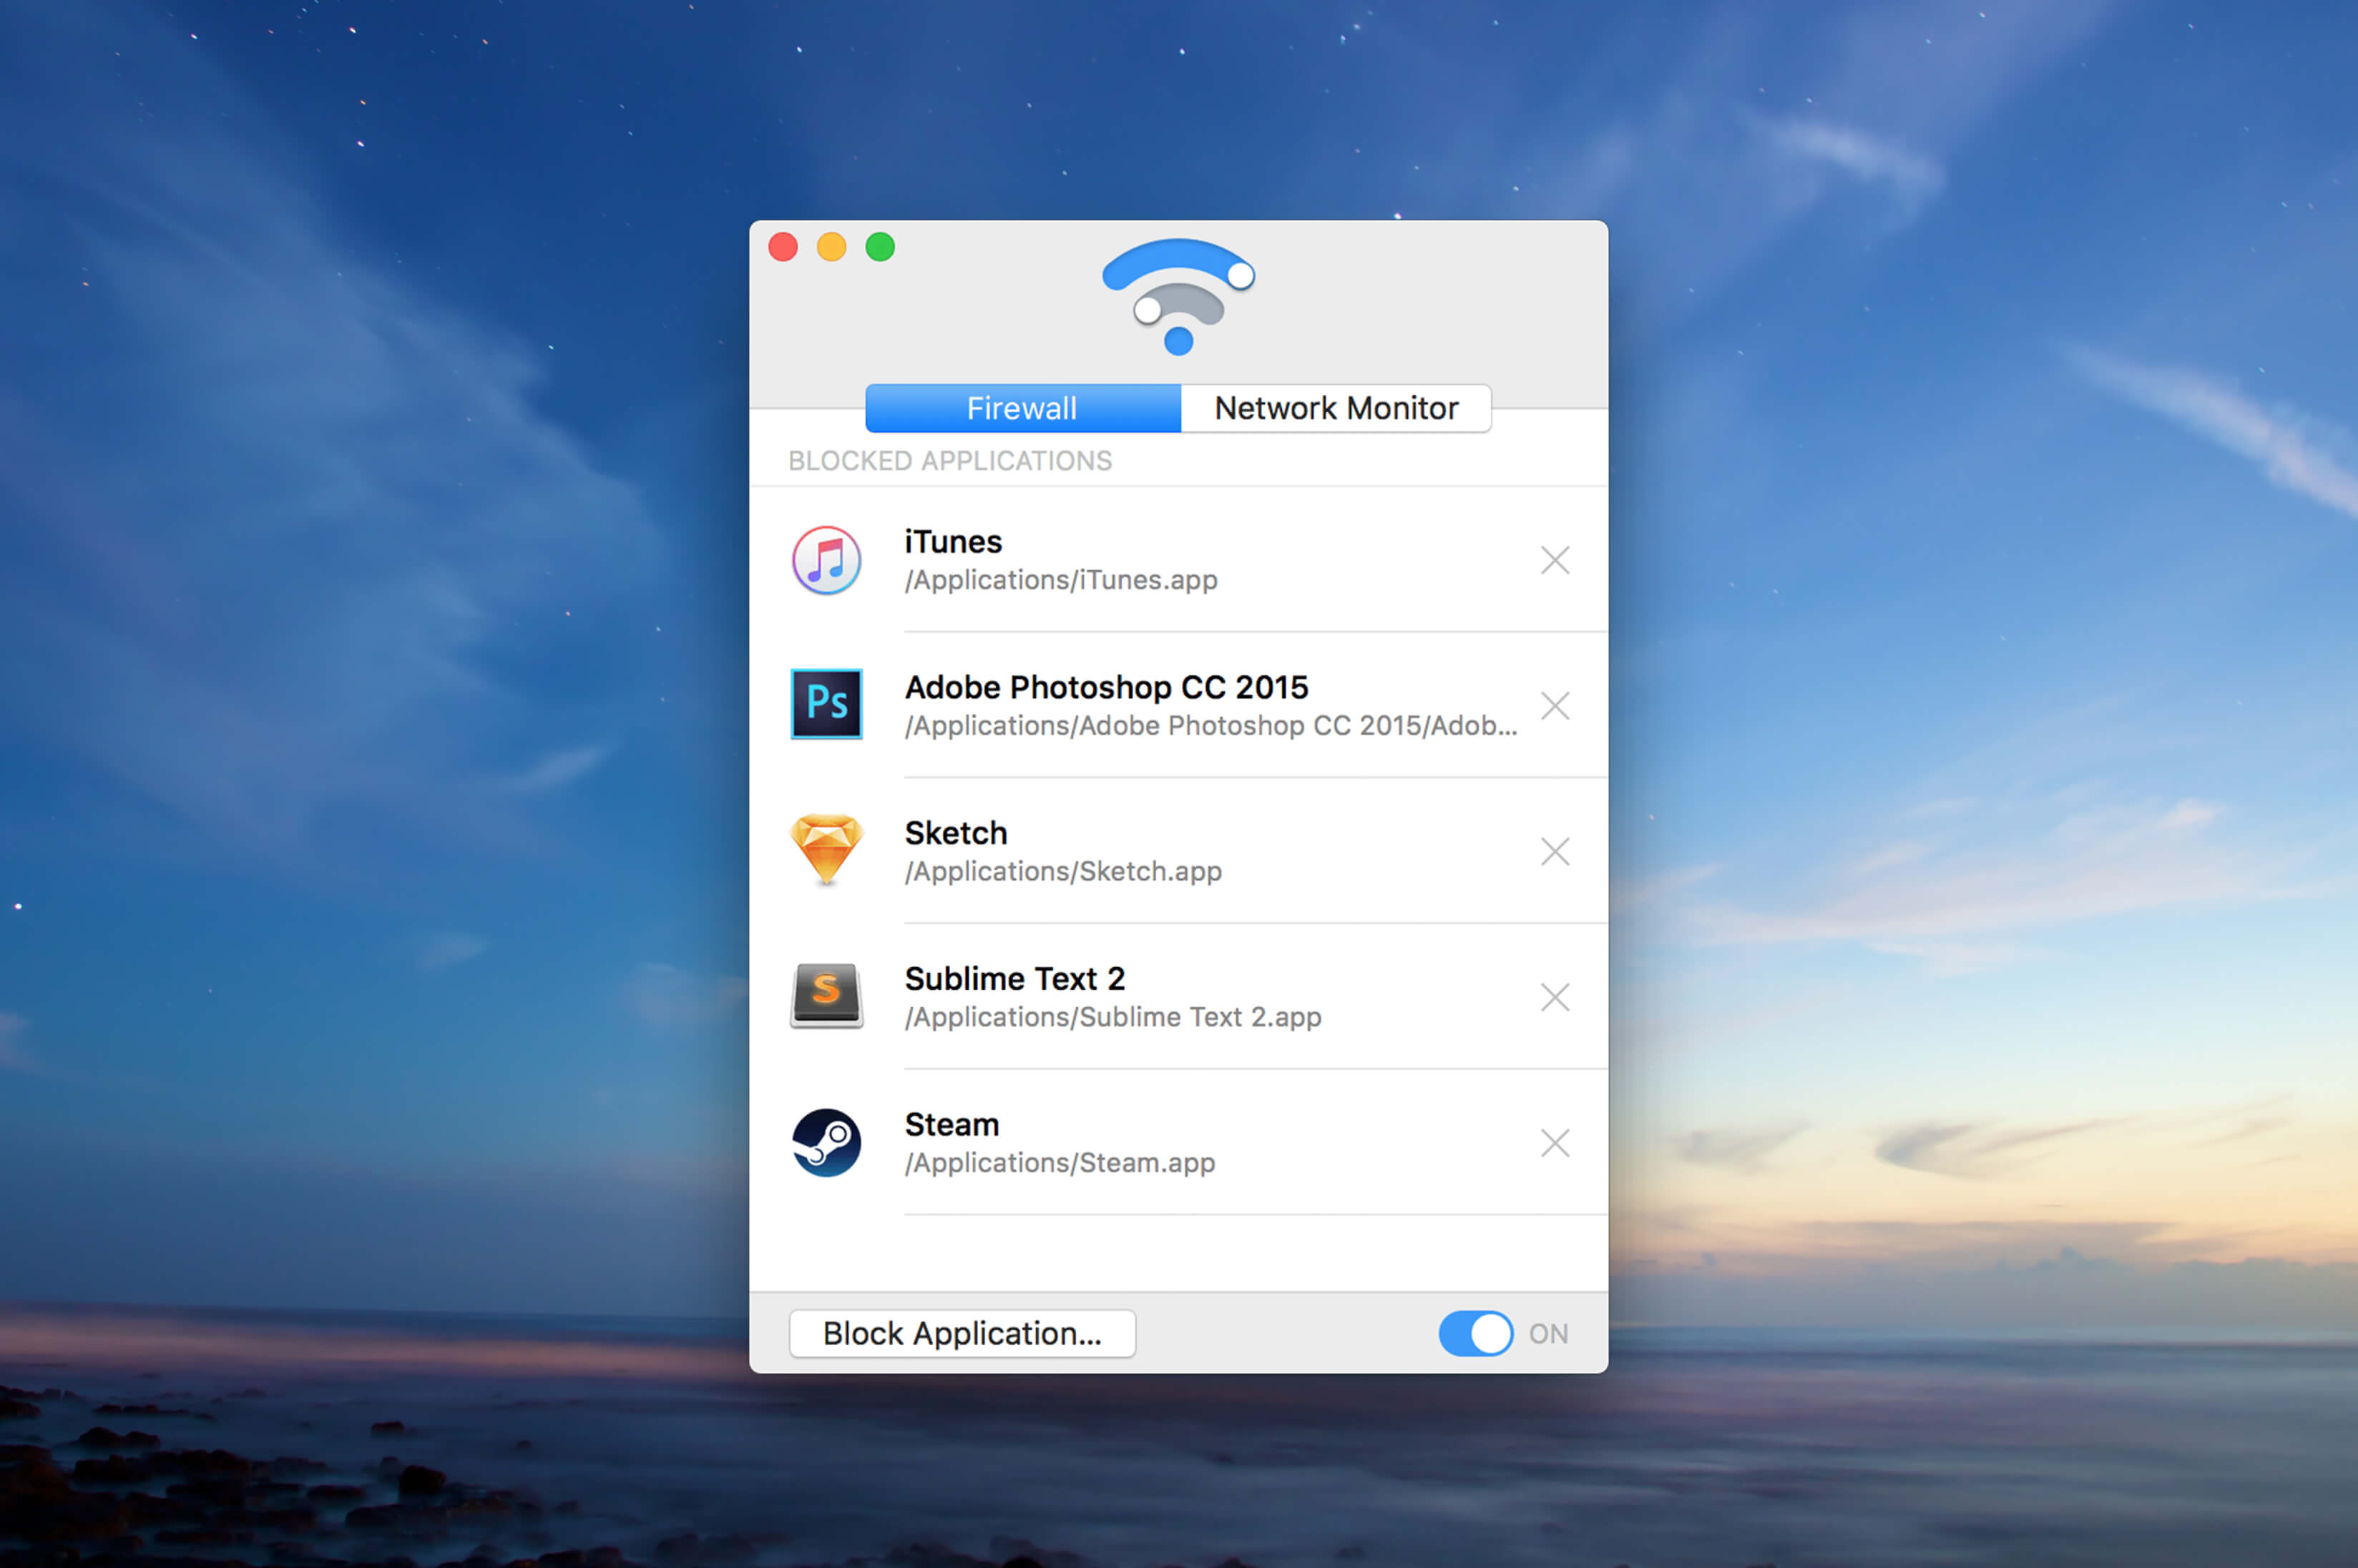Open the Block Application… dialog

(x=962, y=1333)
